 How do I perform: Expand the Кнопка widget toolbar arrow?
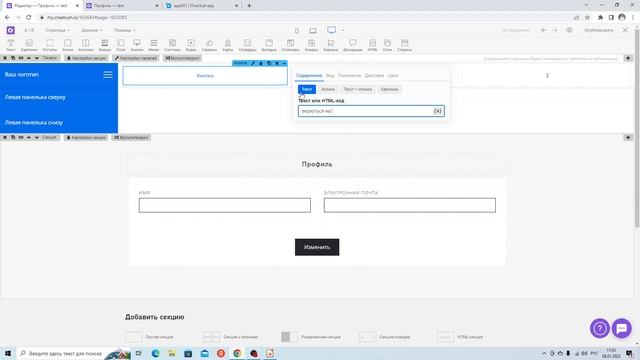(284, 63)
